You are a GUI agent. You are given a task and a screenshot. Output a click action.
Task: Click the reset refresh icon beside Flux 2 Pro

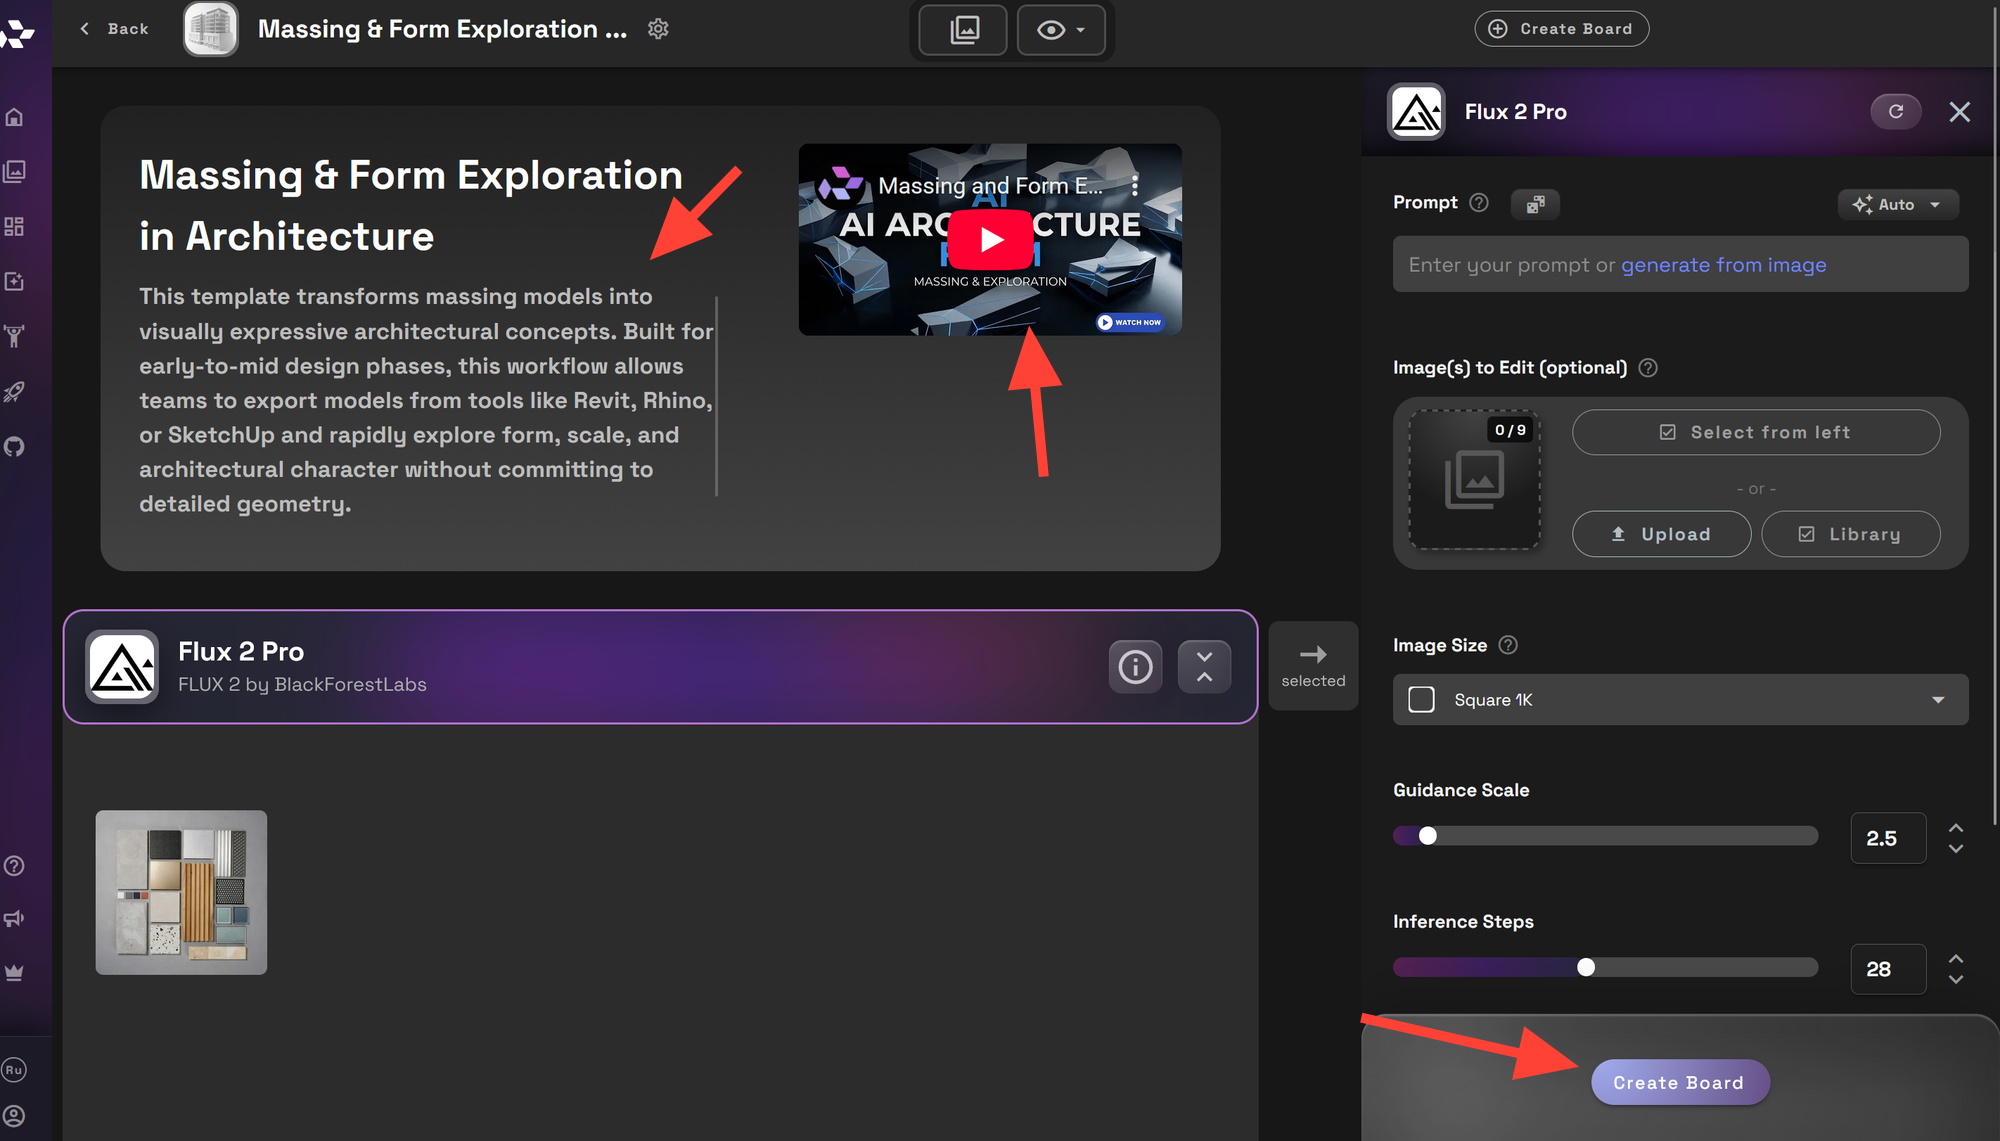pyautogui.click(x=1895, y=112)
